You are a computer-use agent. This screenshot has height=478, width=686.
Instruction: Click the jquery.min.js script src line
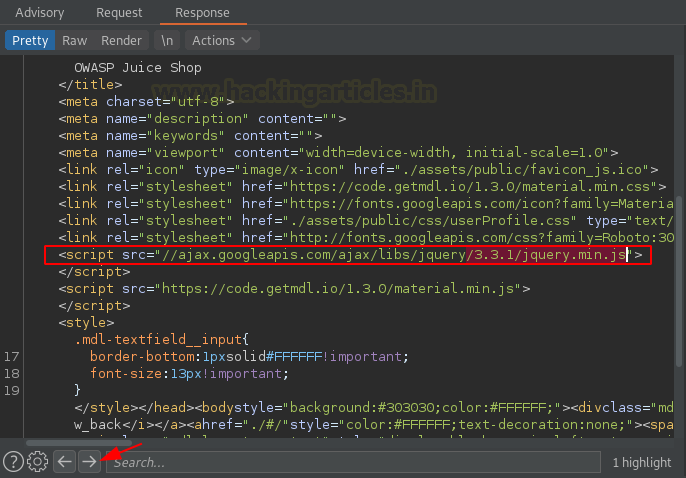point(350,255)
